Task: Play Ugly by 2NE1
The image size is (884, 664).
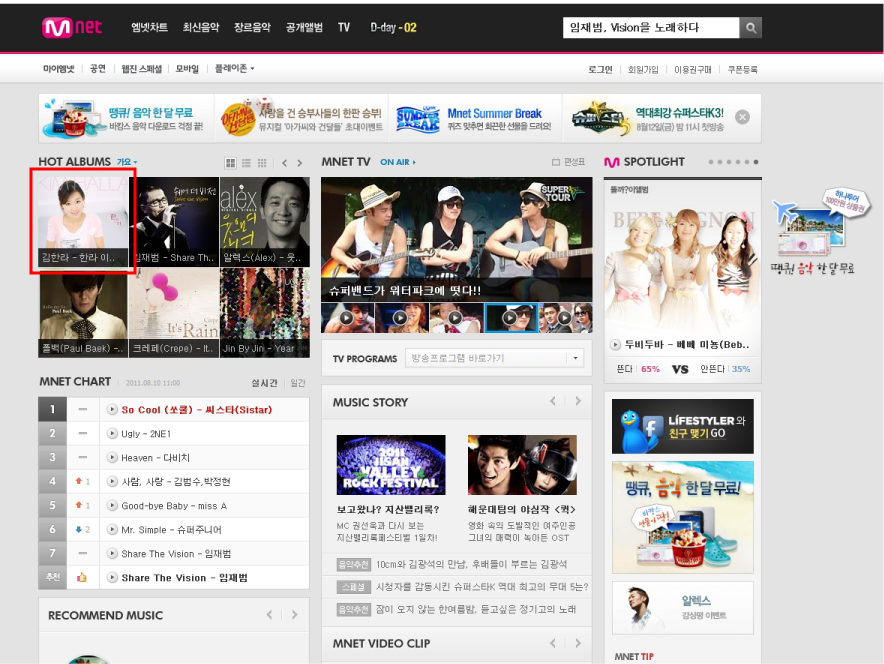Action: click(112, 433)
